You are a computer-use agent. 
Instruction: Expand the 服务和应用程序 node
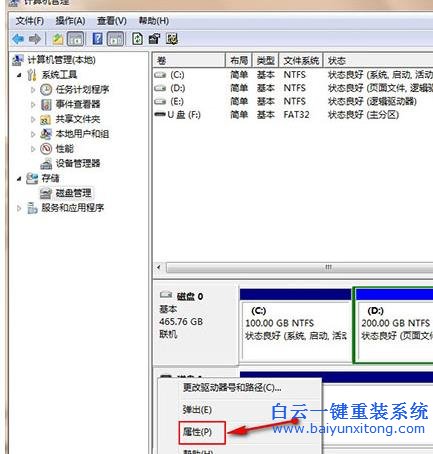pyautogui.click(x=19, y=208)
